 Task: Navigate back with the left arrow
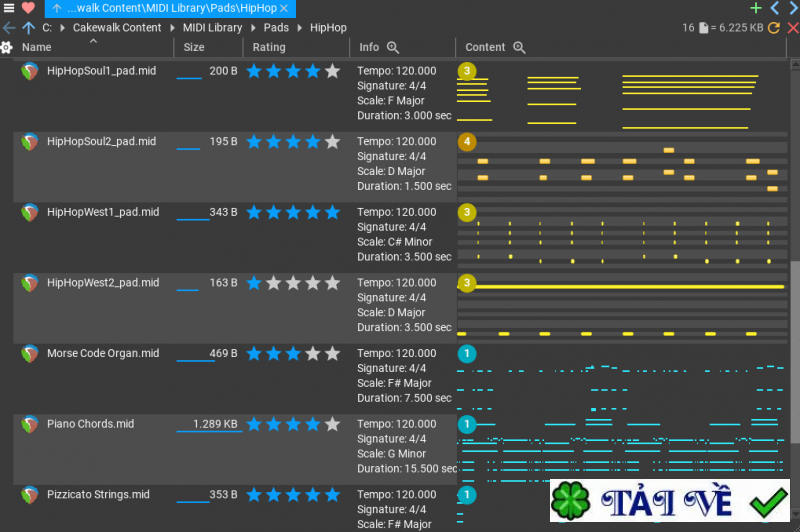tap(9, 28)
